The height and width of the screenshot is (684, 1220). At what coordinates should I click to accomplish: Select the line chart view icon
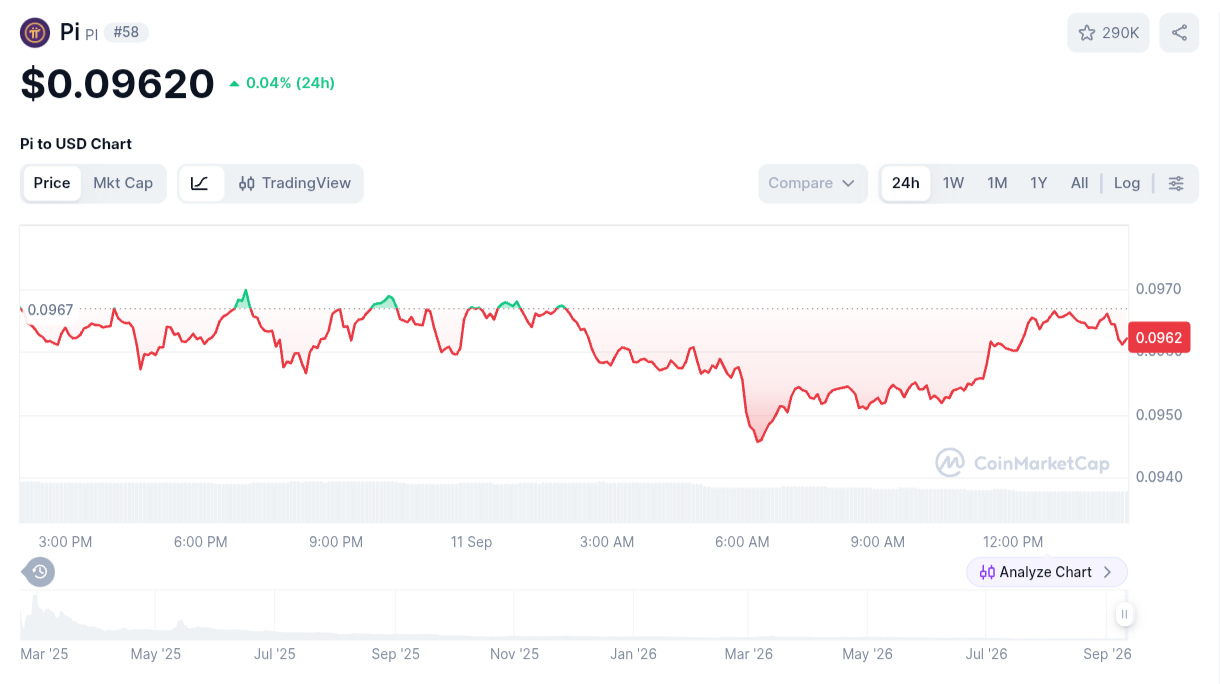[200, 183]
